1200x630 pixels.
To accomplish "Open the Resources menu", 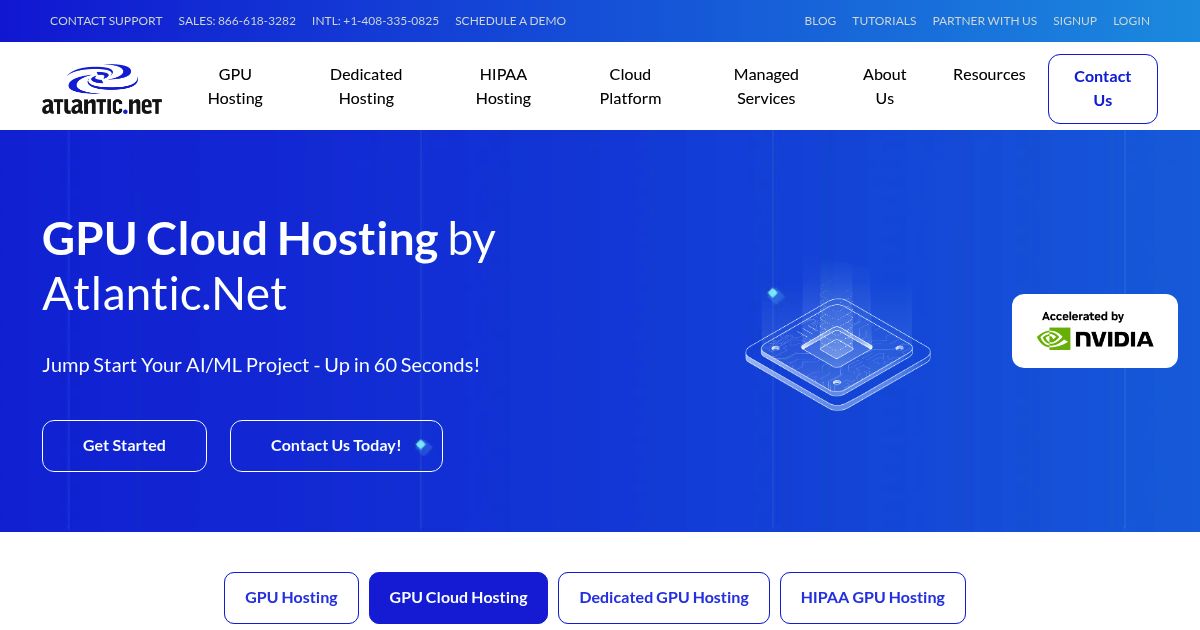I will coord(989,74).
